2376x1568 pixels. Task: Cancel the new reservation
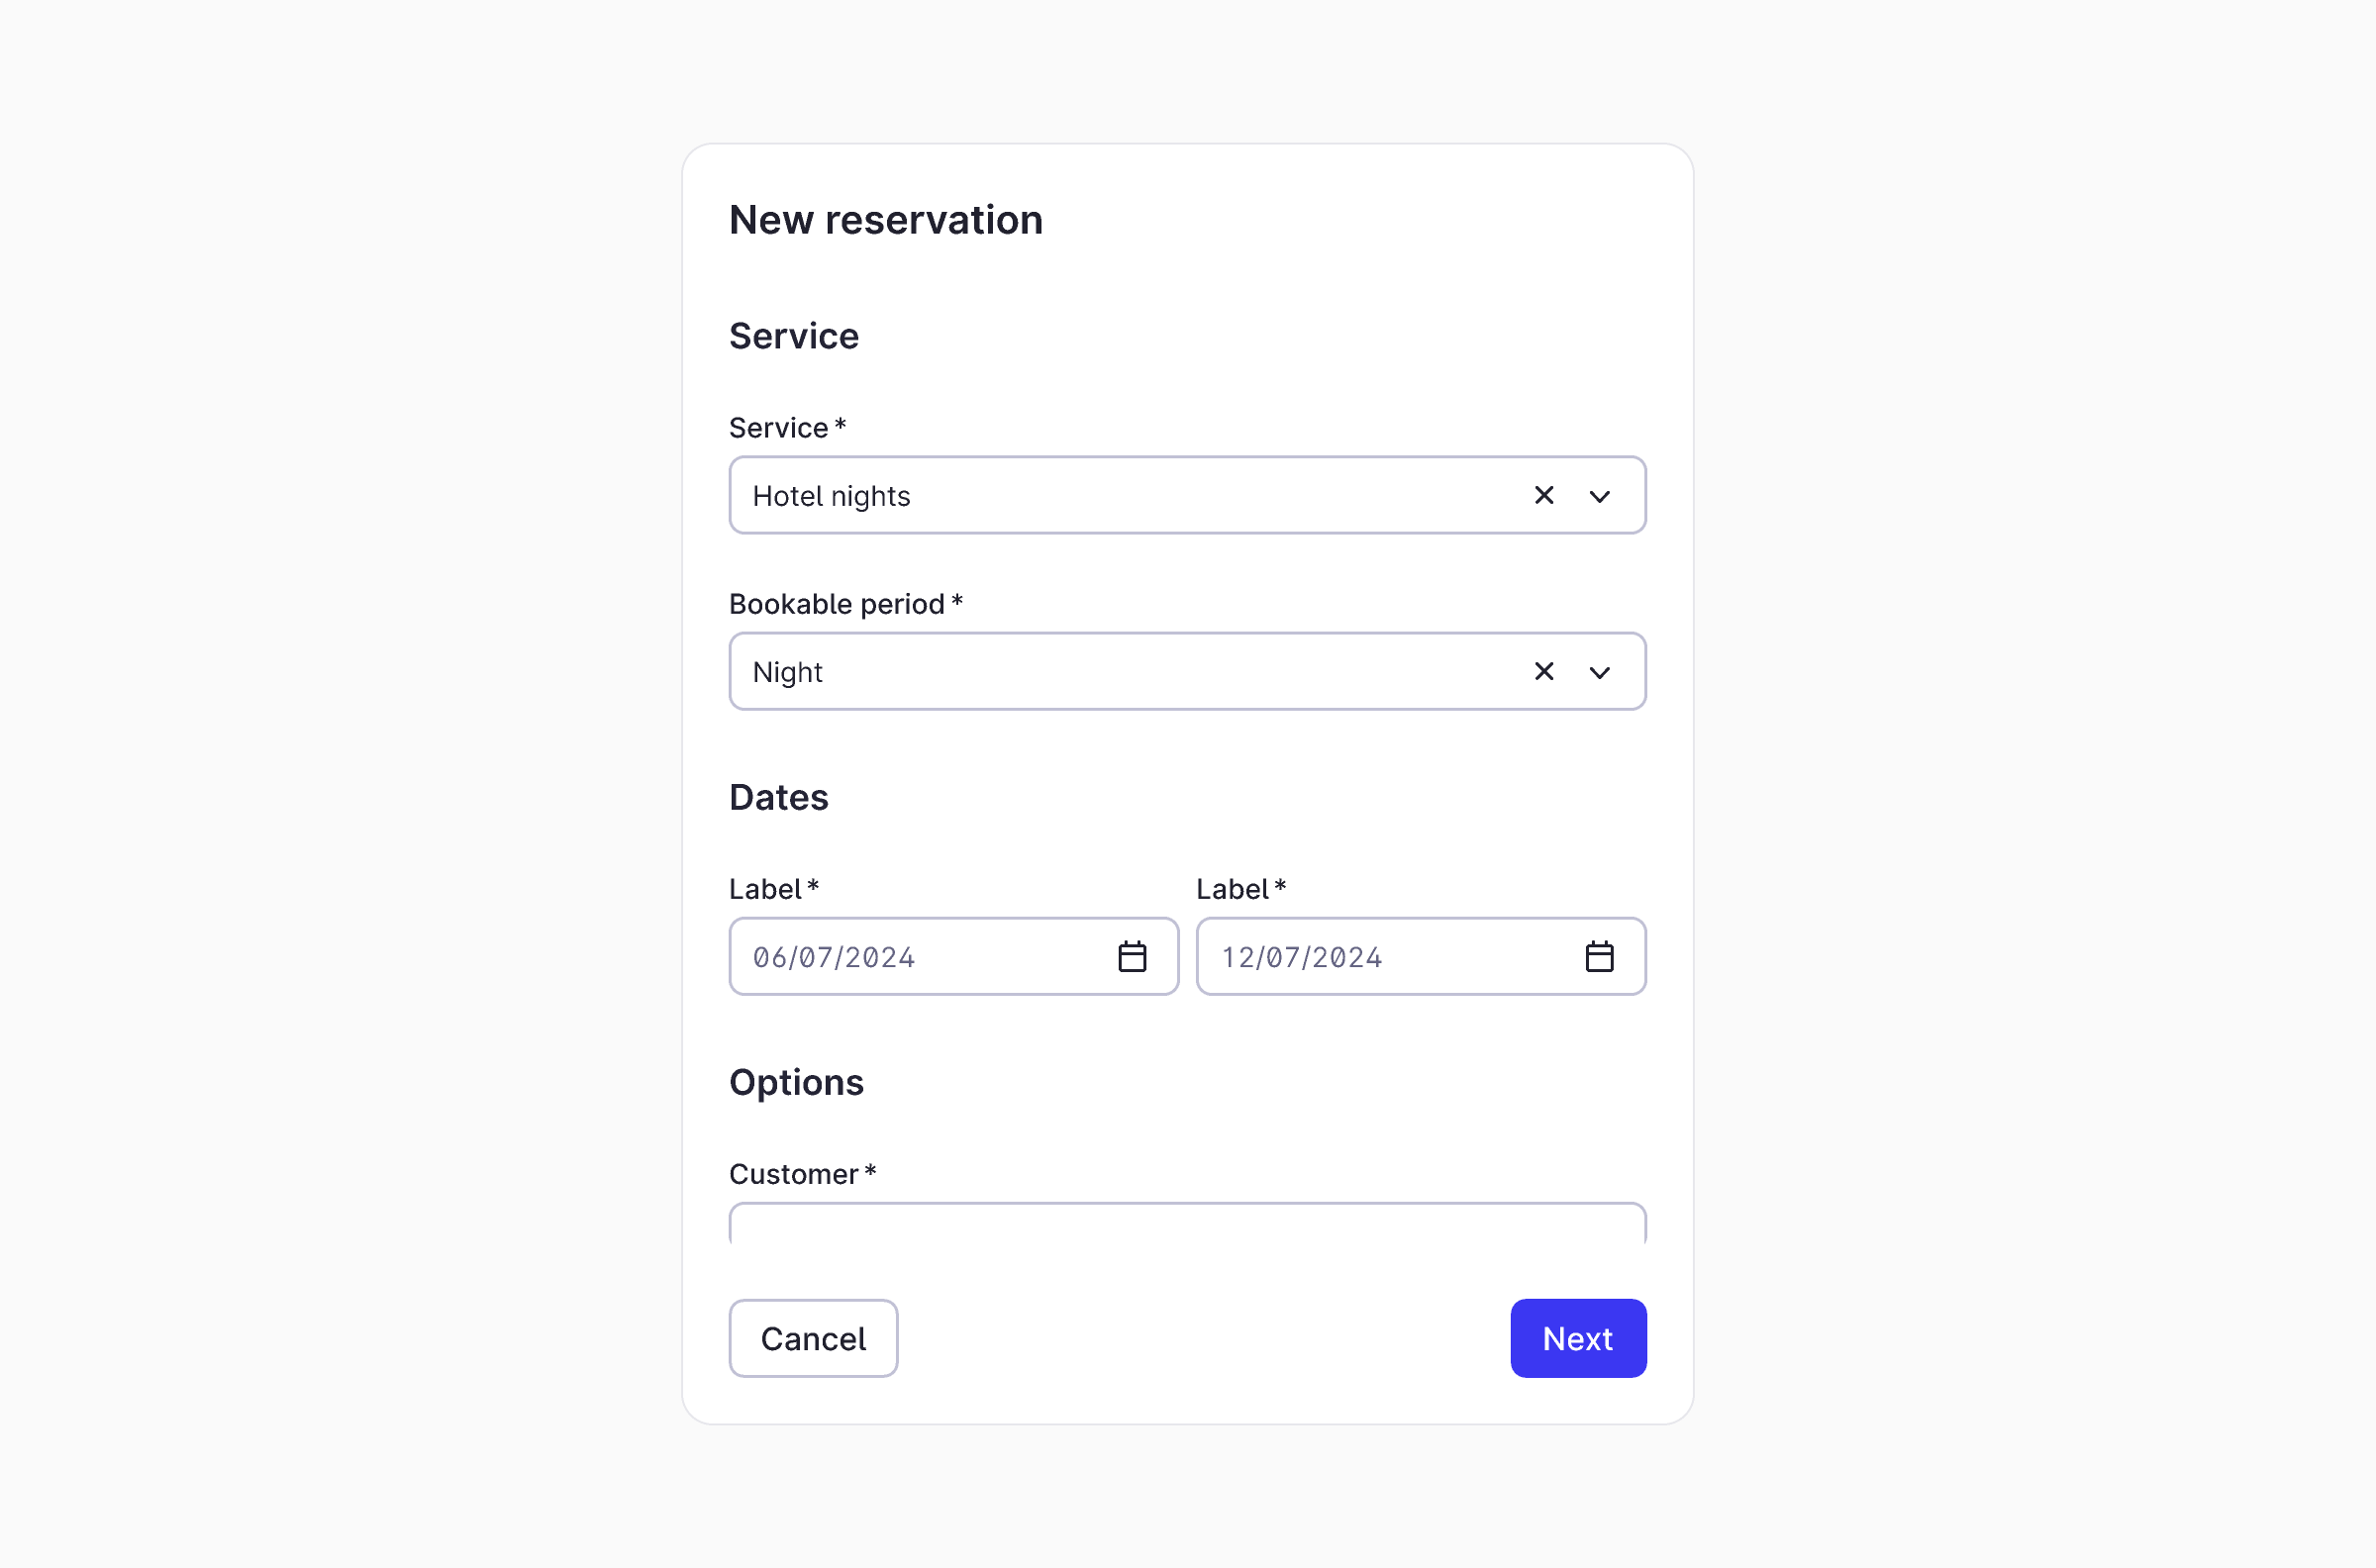pyautogui.click(x=812, y=1338)
